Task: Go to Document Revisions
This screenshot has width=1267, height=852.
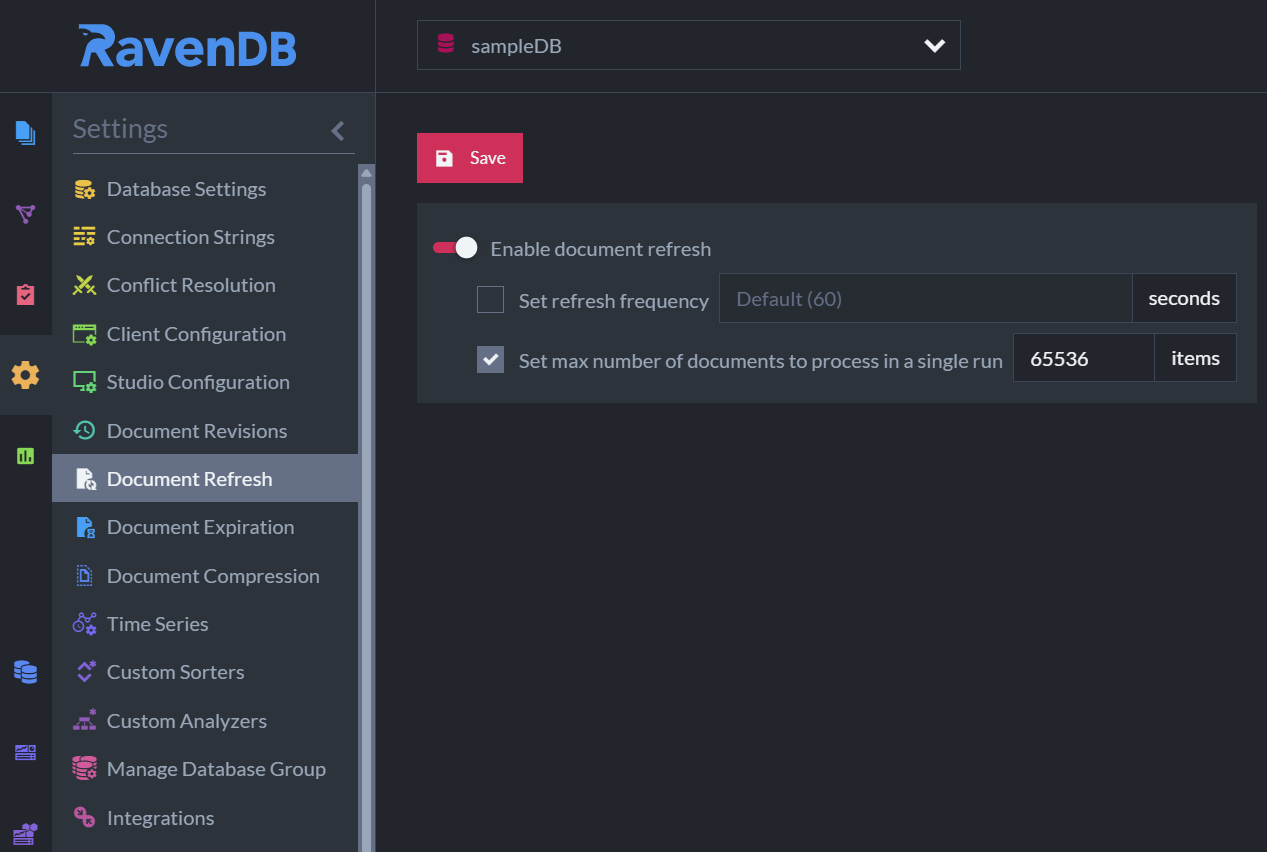Action: 205,431
